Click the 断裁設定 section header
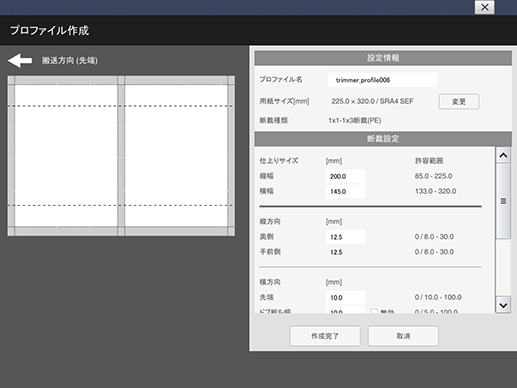 [x=383, y=139]
